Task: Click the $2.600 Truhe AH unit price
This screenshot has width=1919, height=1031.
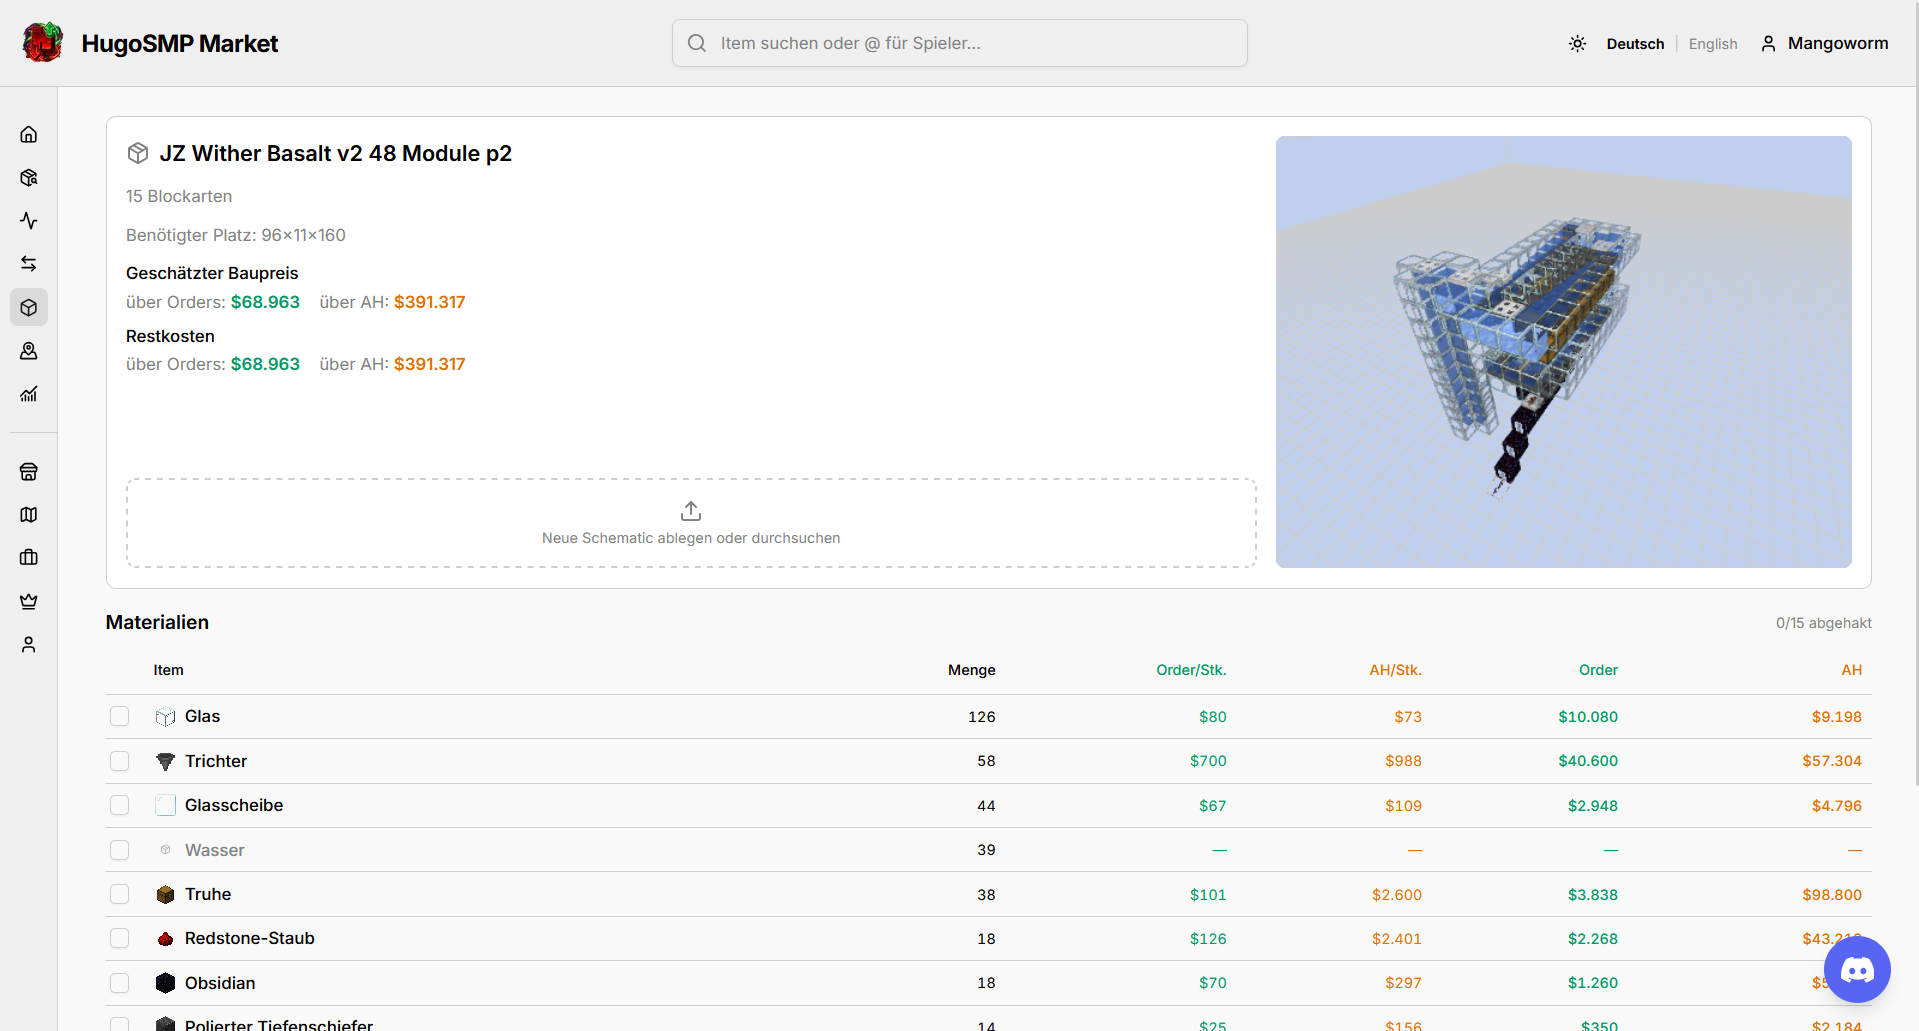Action: (x=1397, y=895)
